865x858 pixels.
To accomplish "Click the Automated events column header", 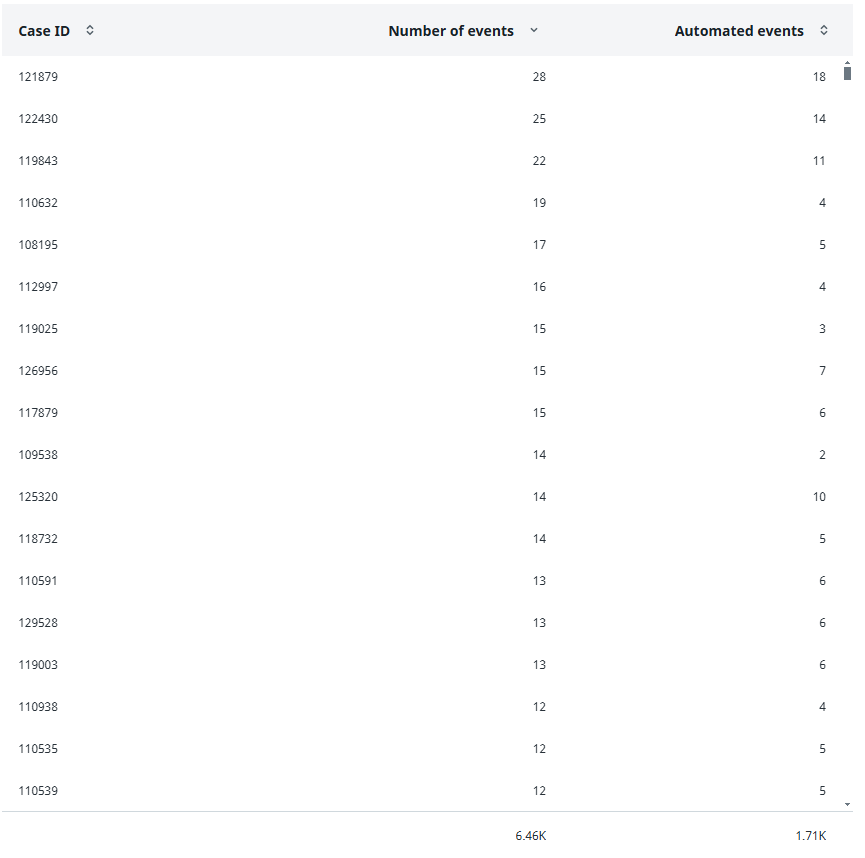I will click(x=739, y=30).
